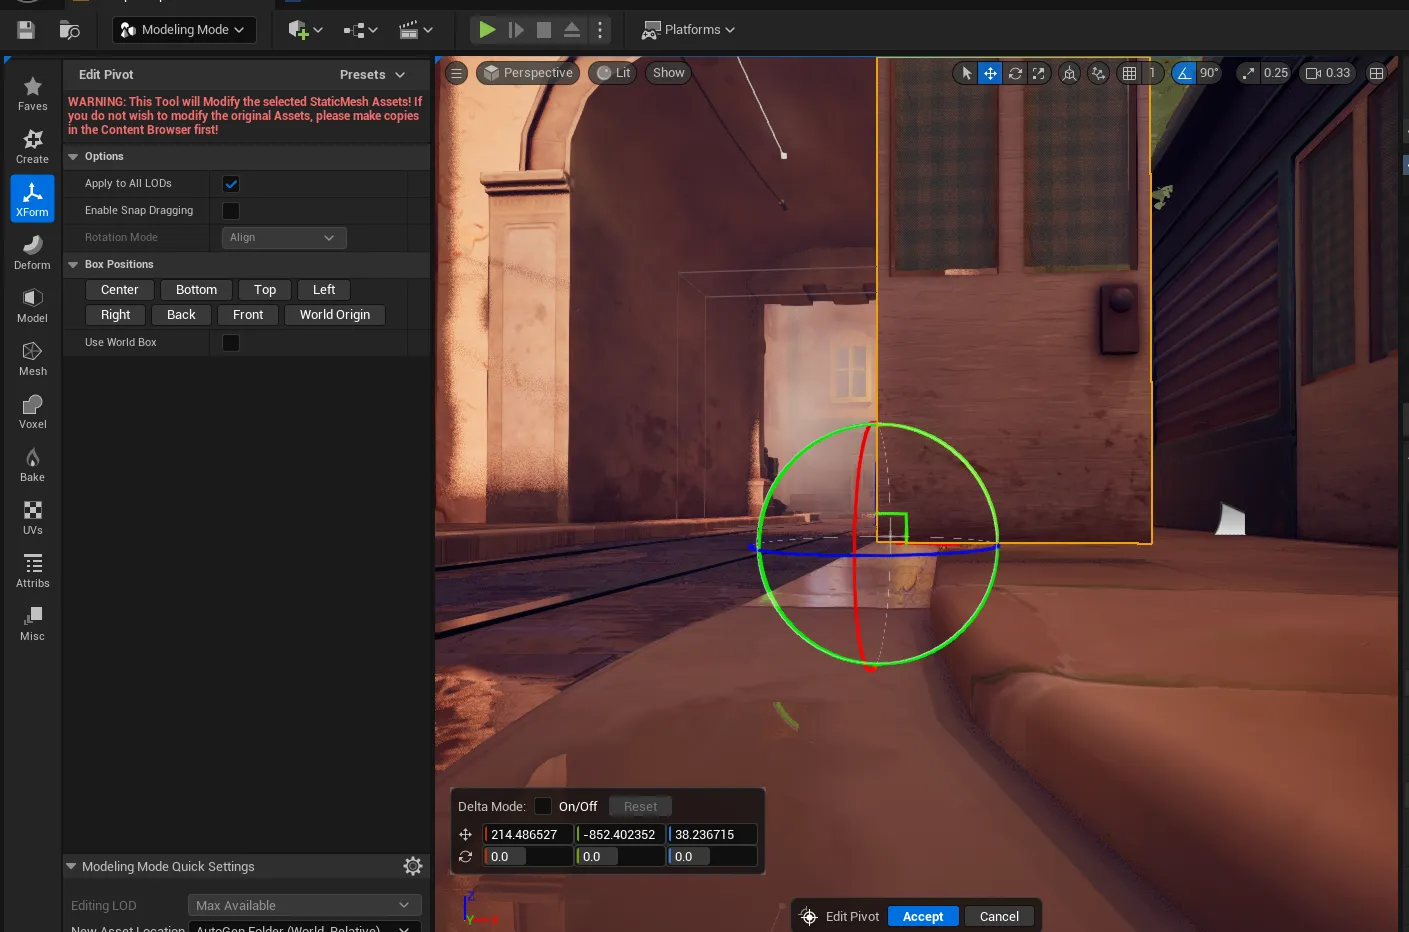Open the Perspective view mode menu
The image size is (1409, 932).
point(528,73)
